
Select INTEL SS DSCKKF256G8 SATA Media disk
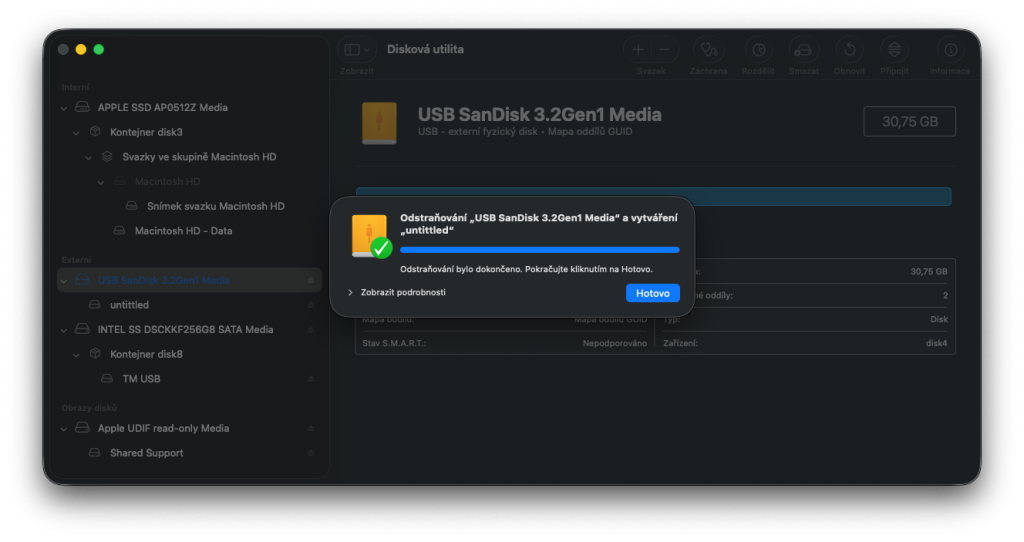pyautogui.click(x=185, y=329)
